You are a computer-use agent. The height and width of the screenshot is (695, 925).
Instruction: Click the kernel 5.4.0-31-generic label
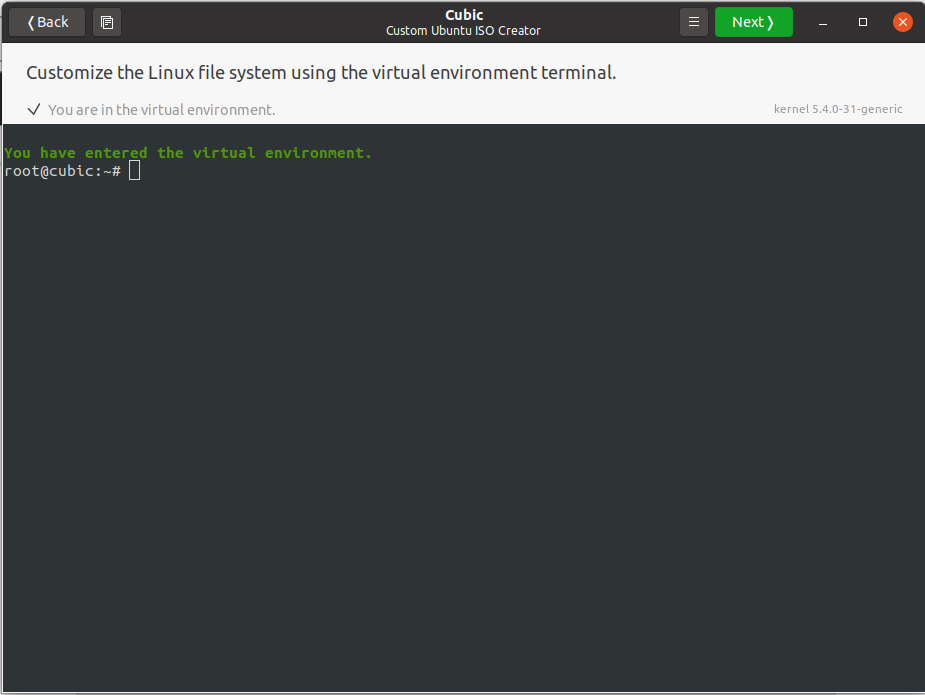838,109
